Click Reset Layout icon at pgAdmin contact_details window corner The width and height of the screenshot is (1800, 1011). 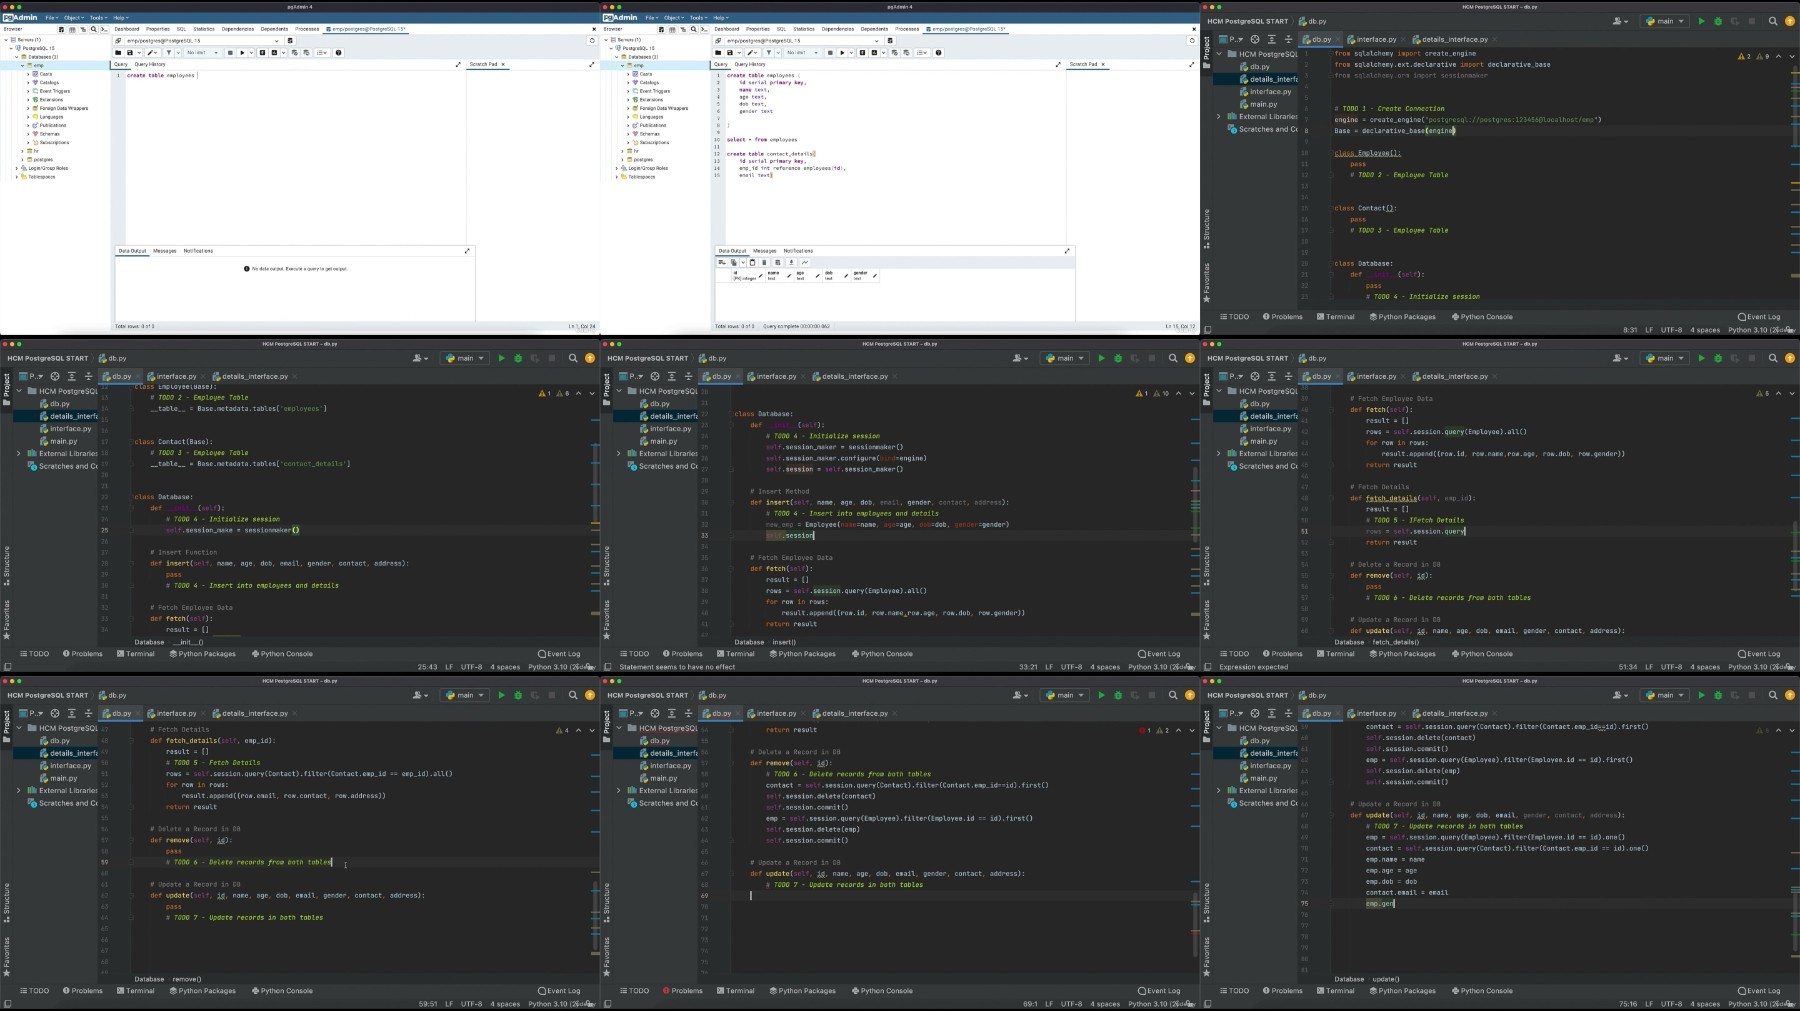coord(1192,40)
